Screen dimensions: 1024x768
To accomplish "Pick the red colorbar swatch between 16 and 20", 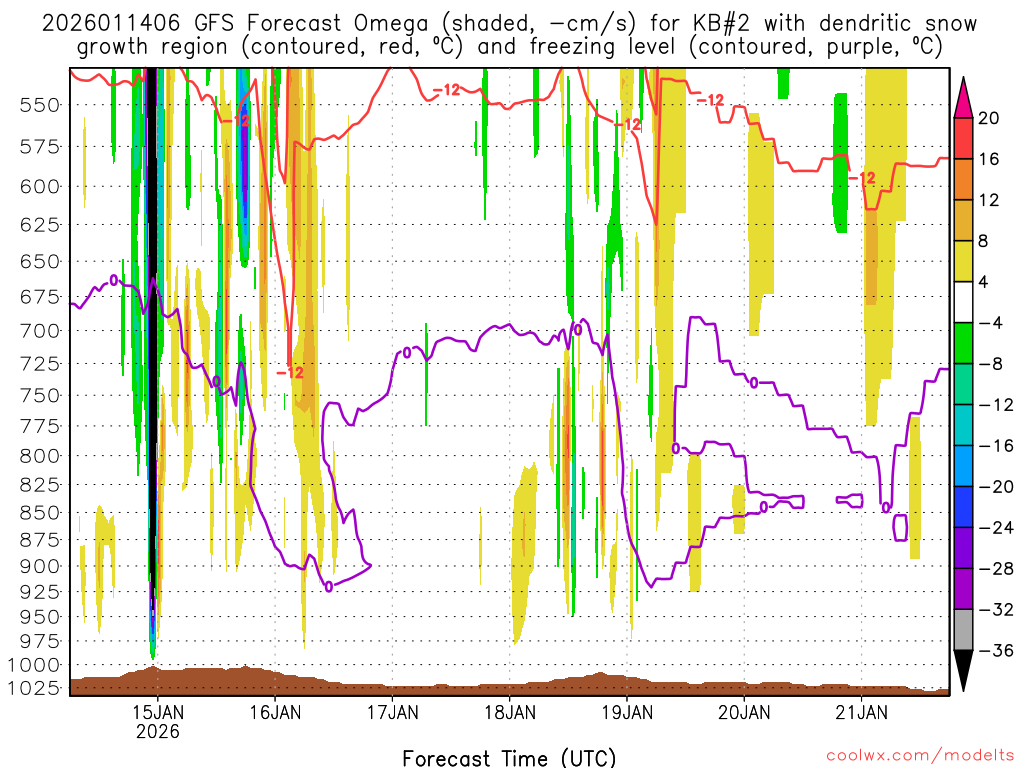I will click(x=963, y=138).
